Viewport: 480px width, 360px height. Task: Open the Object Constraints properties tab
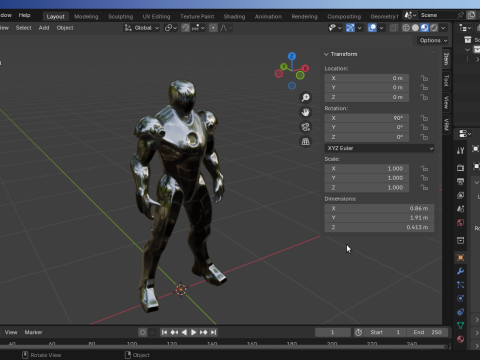click(x=460, y=312)
